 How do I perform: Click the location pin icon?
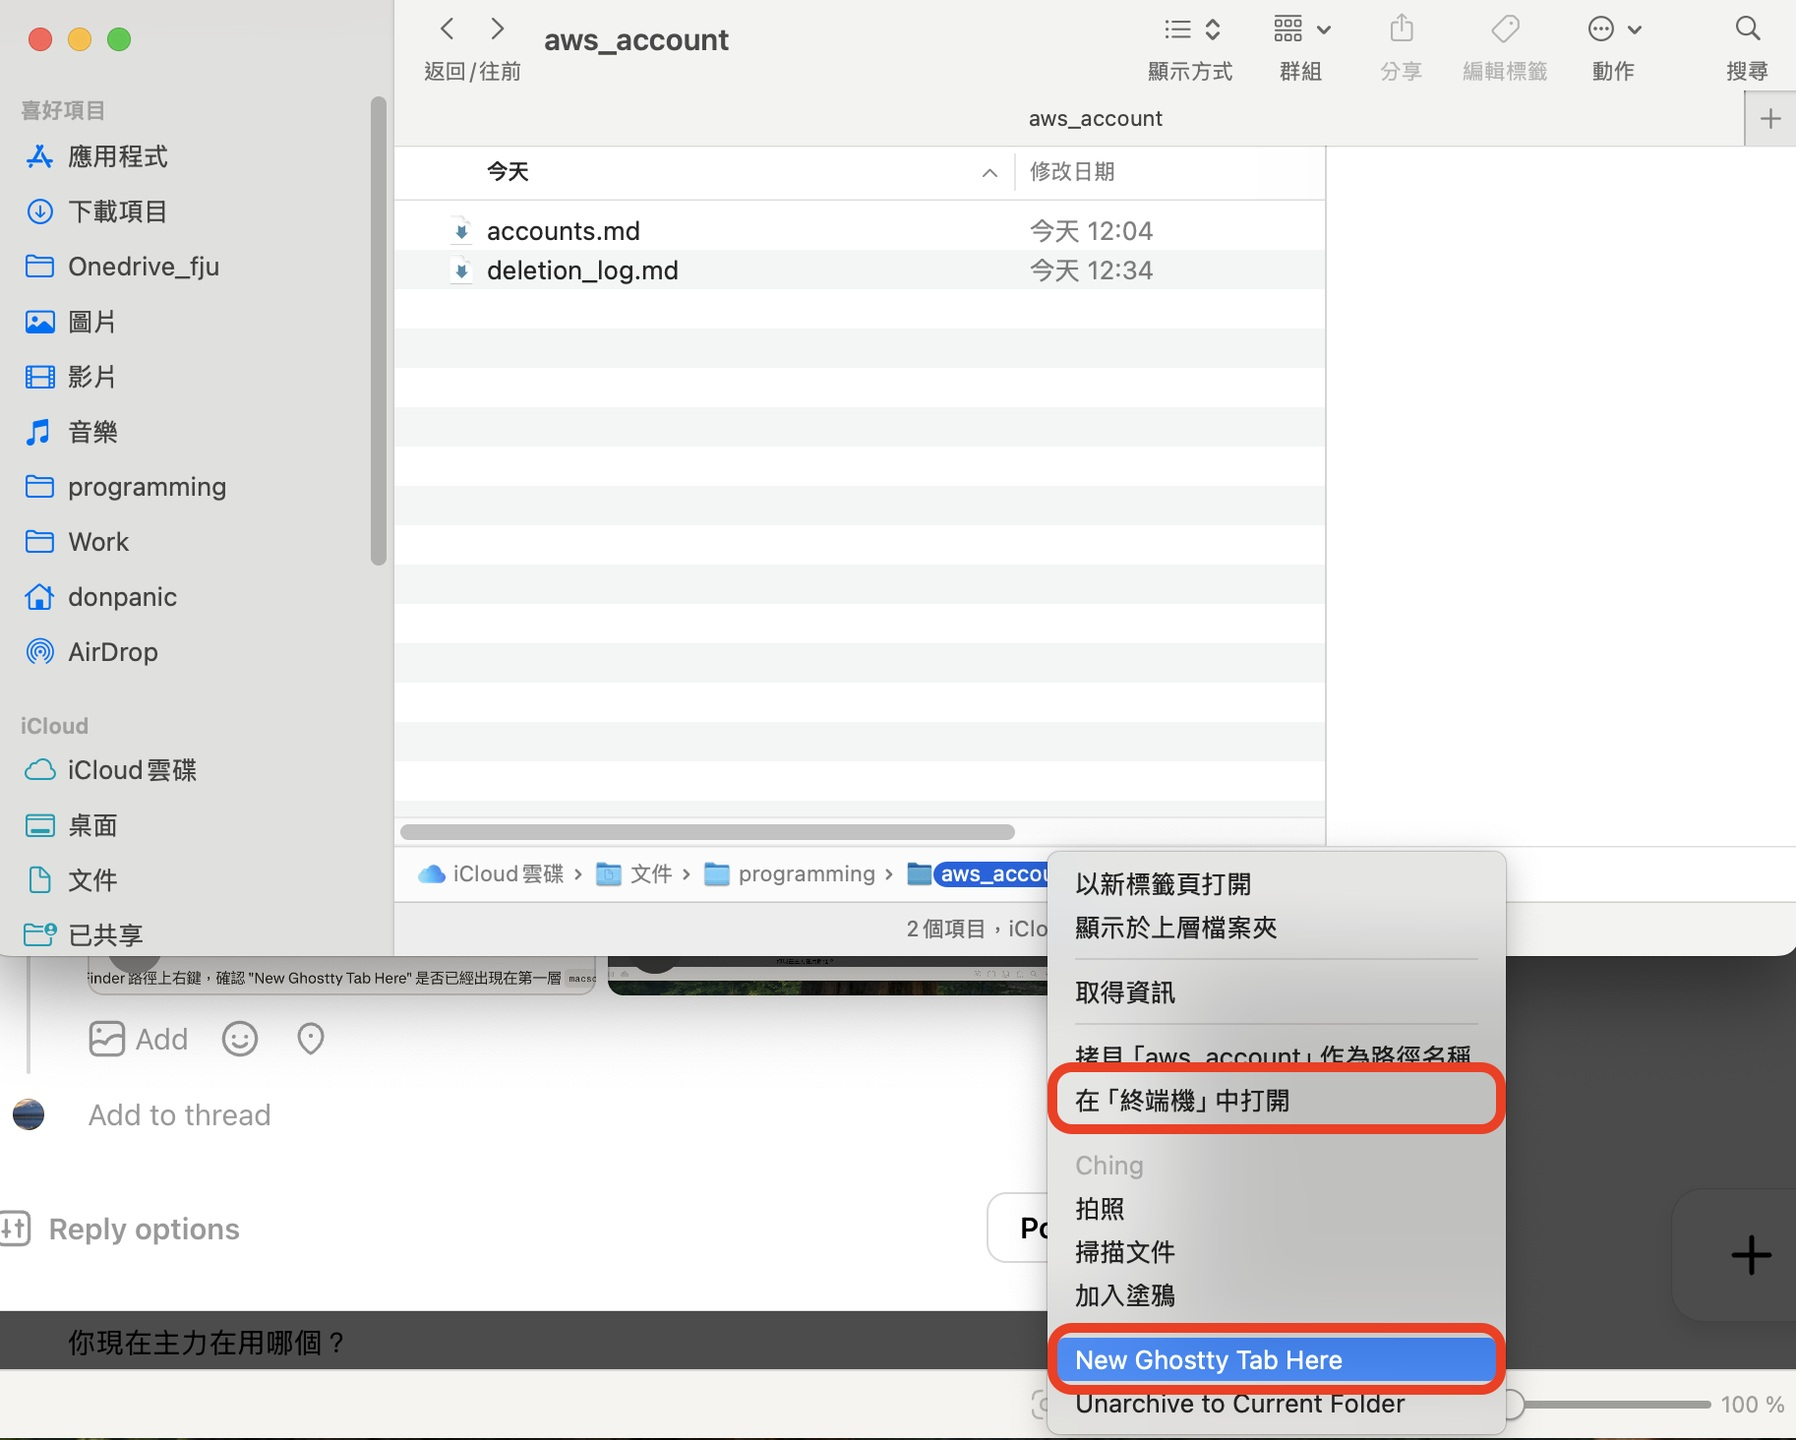click(311, 1039)
